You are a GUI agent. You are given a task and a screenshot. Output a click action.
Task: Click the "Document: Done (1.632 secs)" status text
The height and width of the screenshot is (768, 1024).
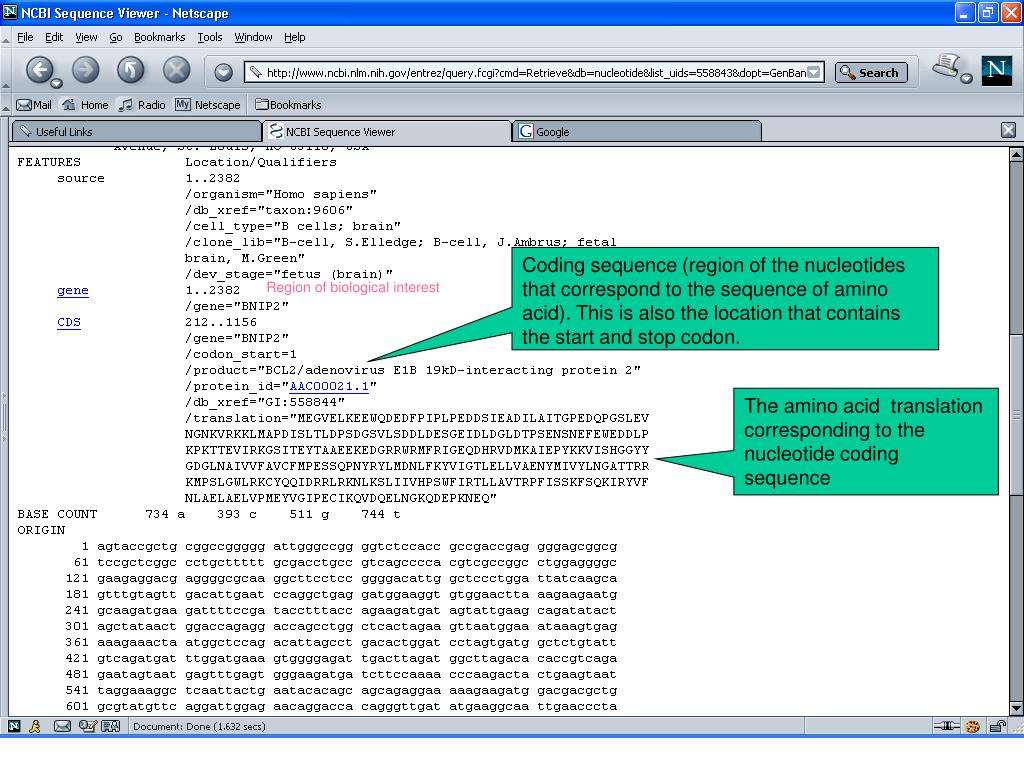pos(199,726)
